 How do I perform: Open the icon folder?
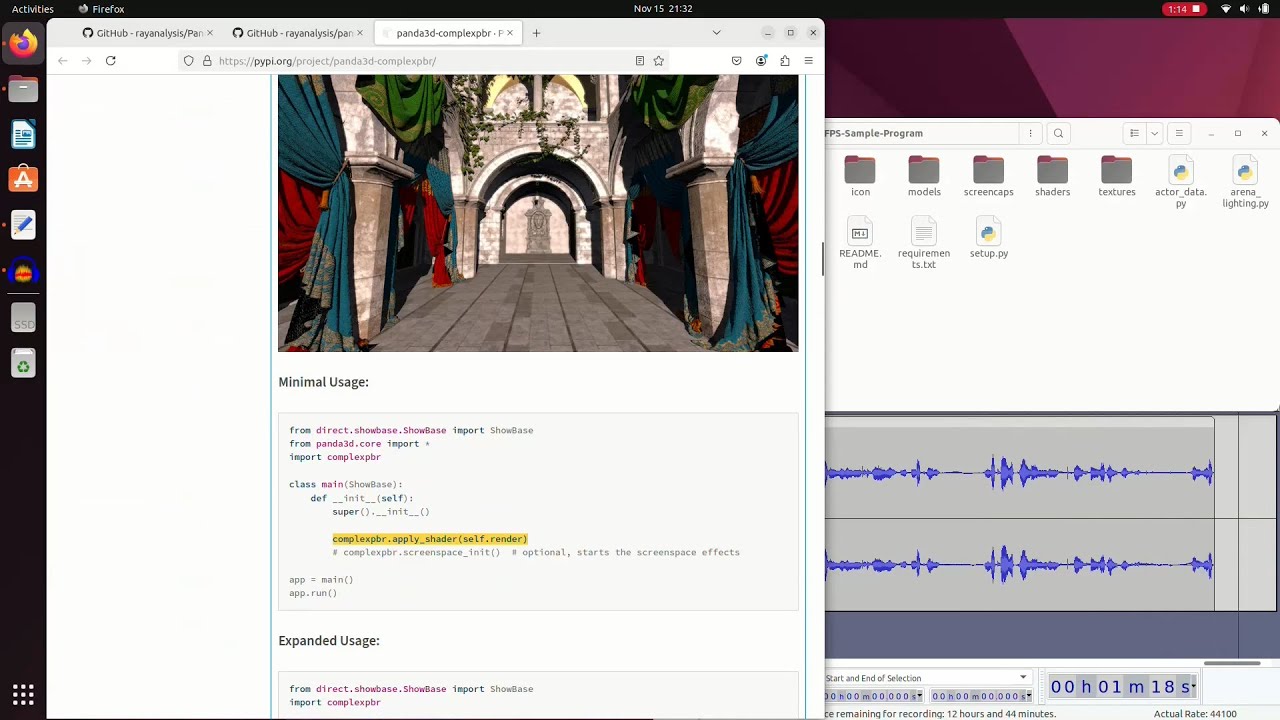[x=860, y=177]
